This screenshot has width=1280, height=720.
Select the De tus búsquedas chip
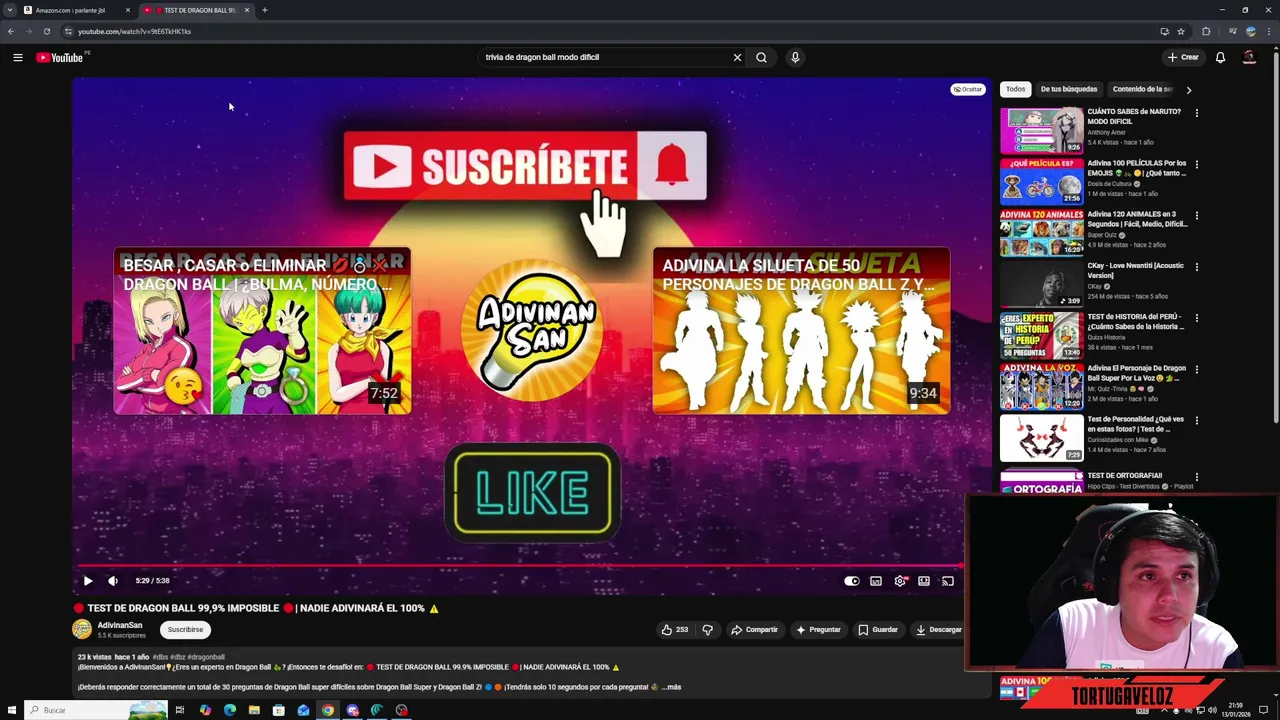point(1069,89)
